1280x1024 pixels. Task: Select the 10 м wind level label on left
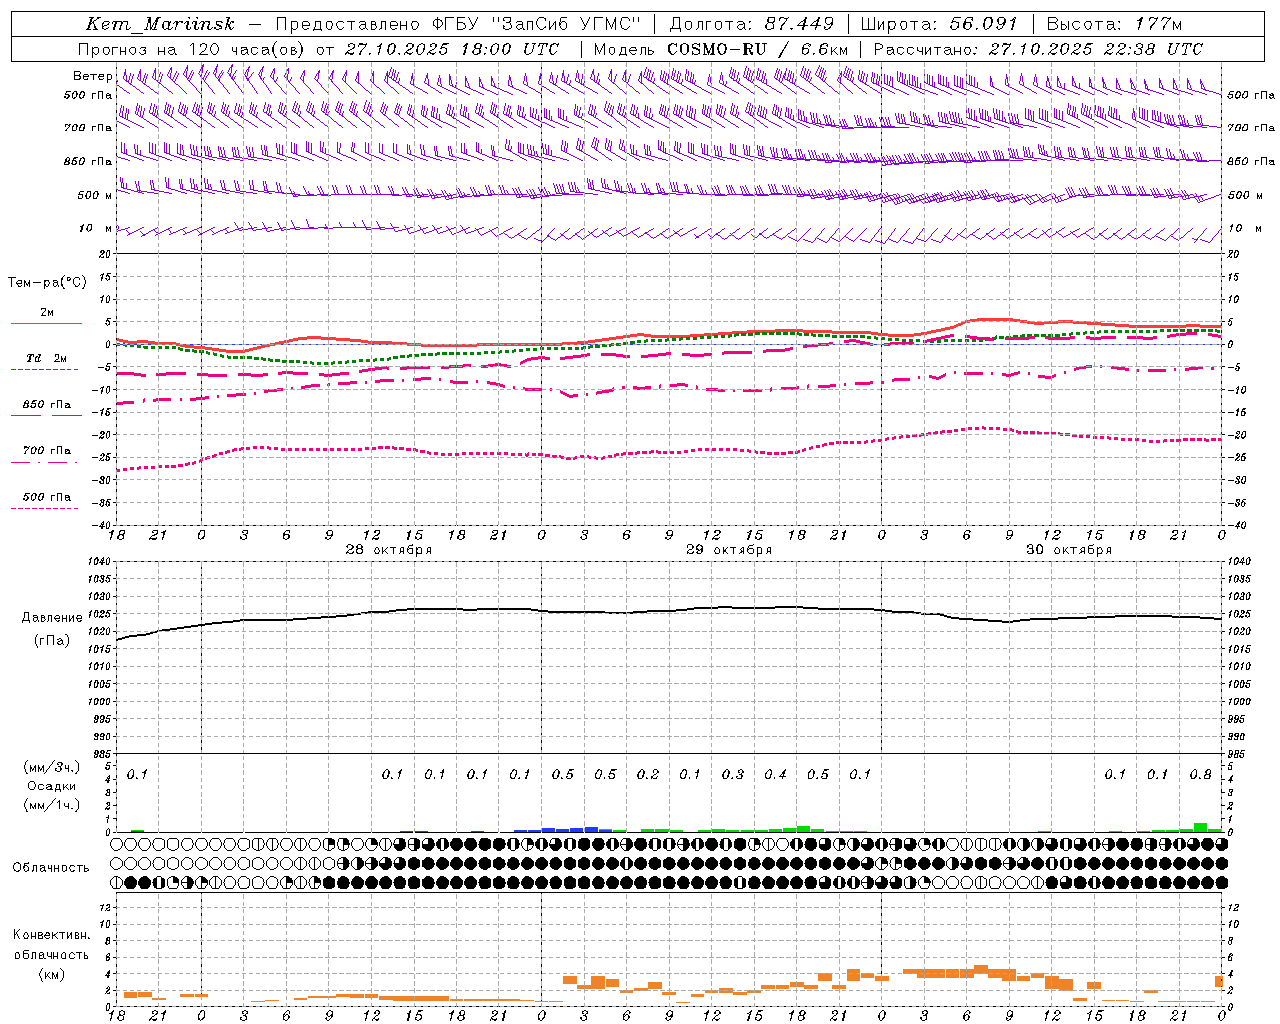point(95,228)
